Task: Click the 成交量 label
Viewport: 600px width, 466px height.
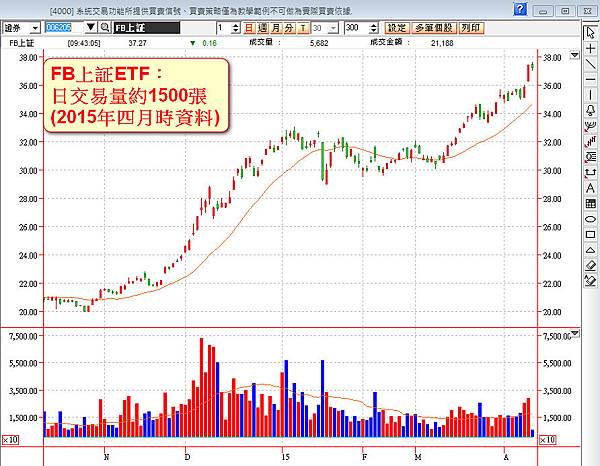Action: pos(261,42)
